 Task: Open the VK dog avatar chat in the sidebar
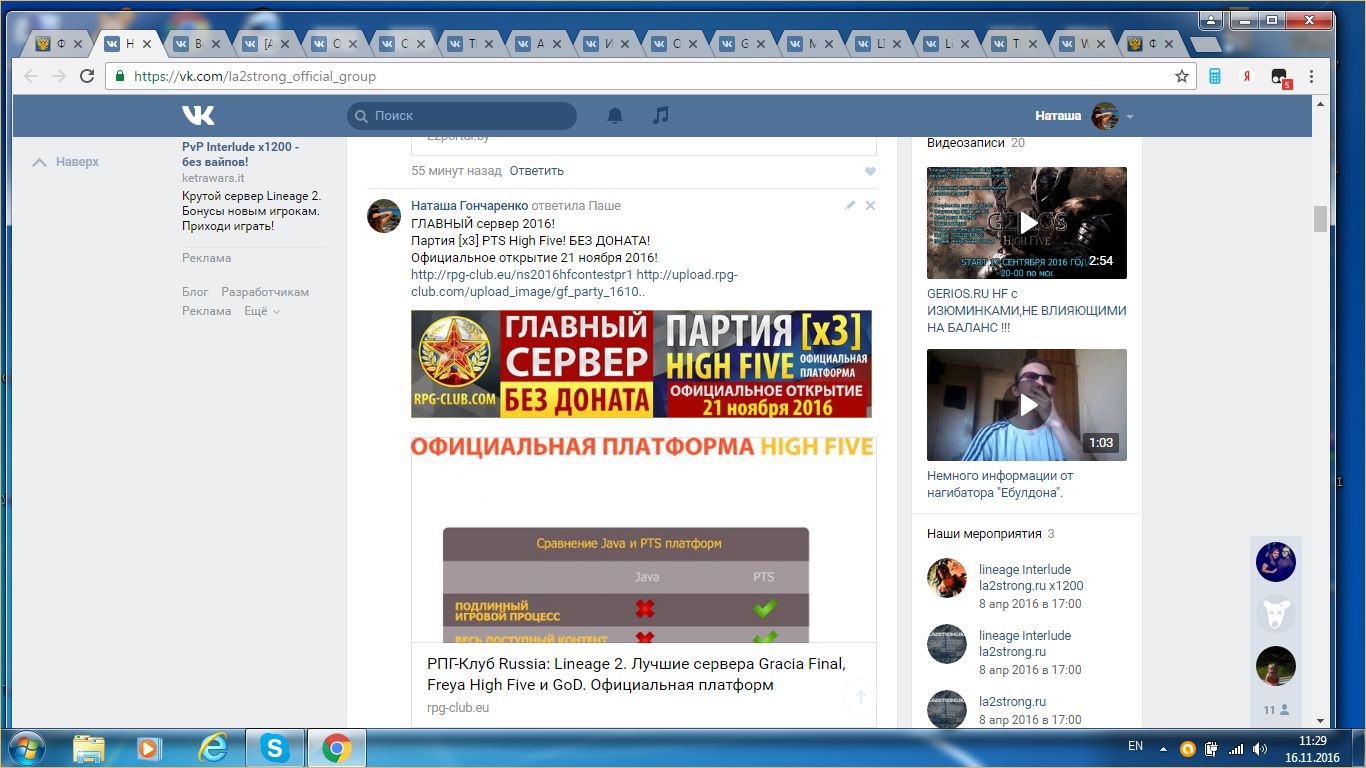(x=1276, y=614)
